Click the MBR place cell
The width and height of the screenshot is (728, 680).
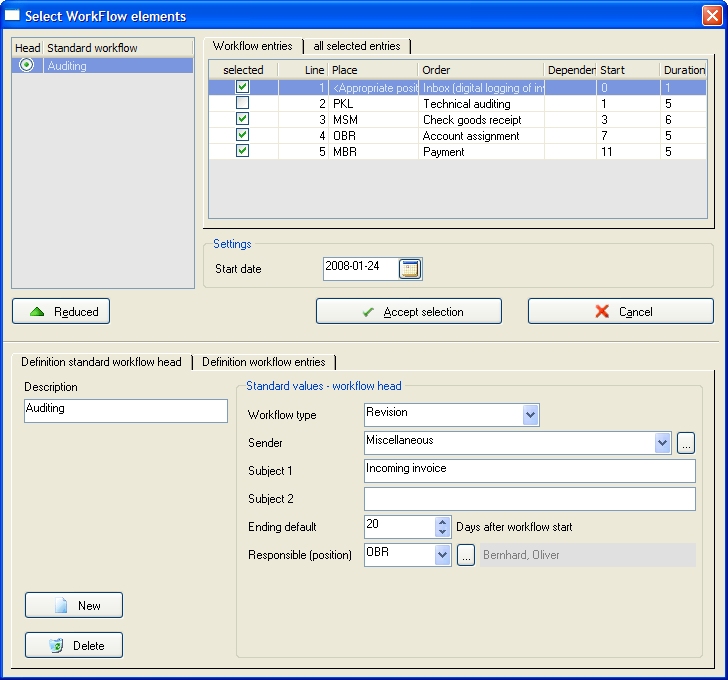[x=373, y=152]
